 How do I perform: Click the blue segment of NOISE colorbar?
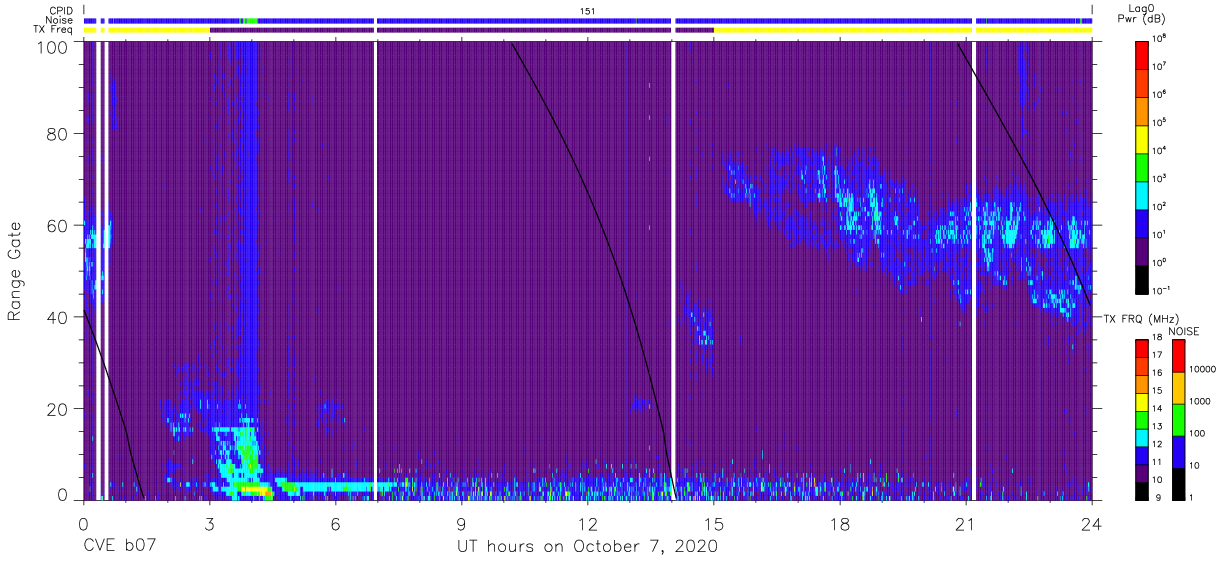click(1178, 452)
